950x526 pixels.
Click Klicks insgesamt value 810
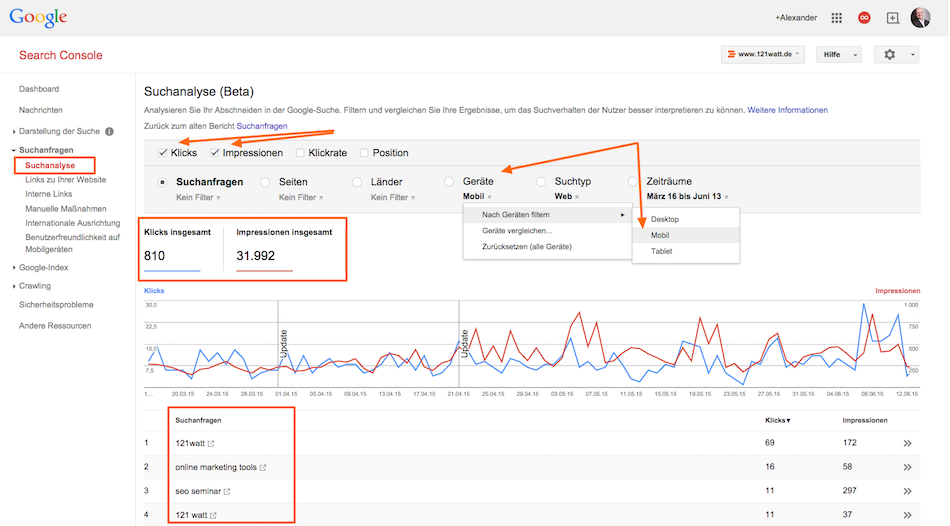pyautogui.click(x=154, y=256)
